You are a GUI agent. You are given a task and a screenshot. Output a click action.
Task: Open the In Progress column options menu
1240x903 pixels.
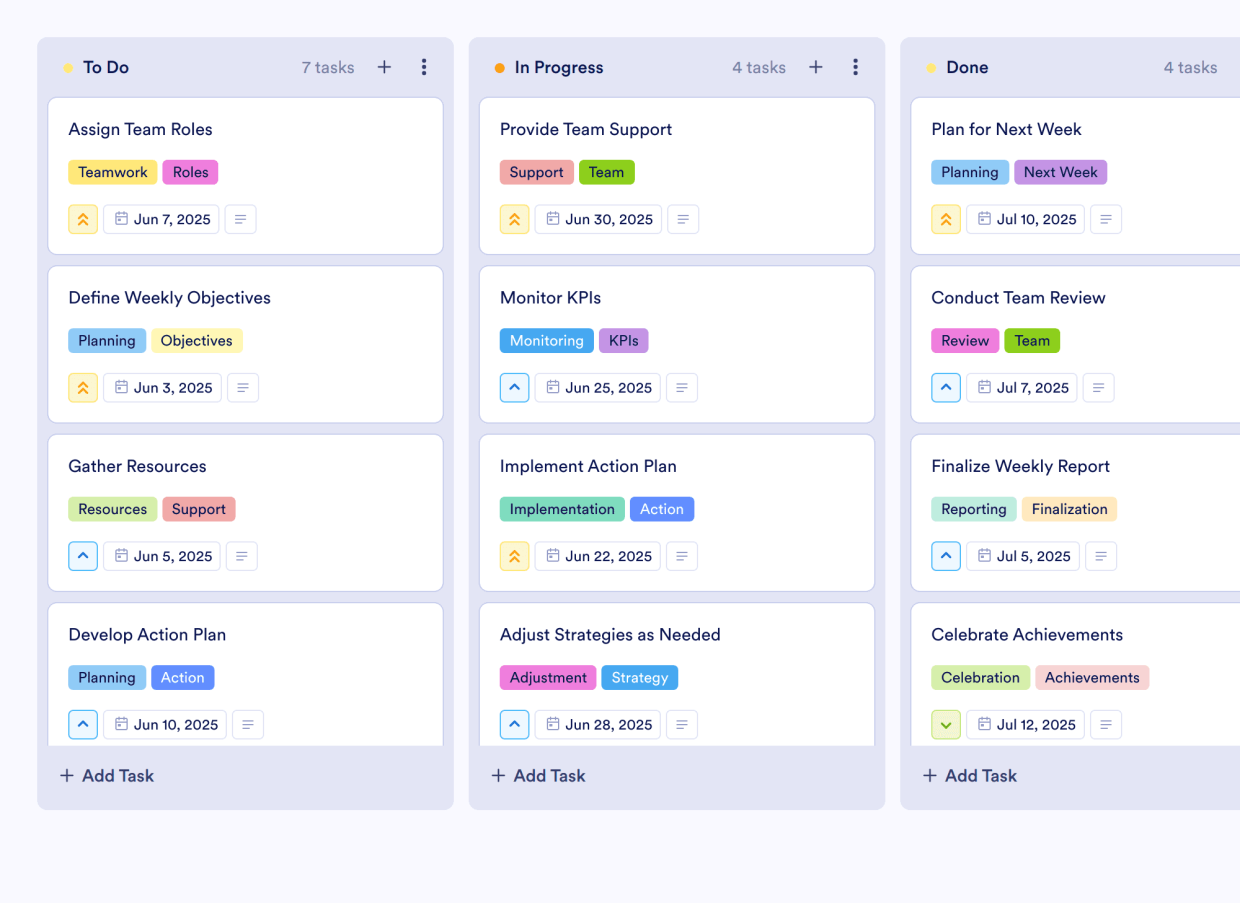click(855, 67)
